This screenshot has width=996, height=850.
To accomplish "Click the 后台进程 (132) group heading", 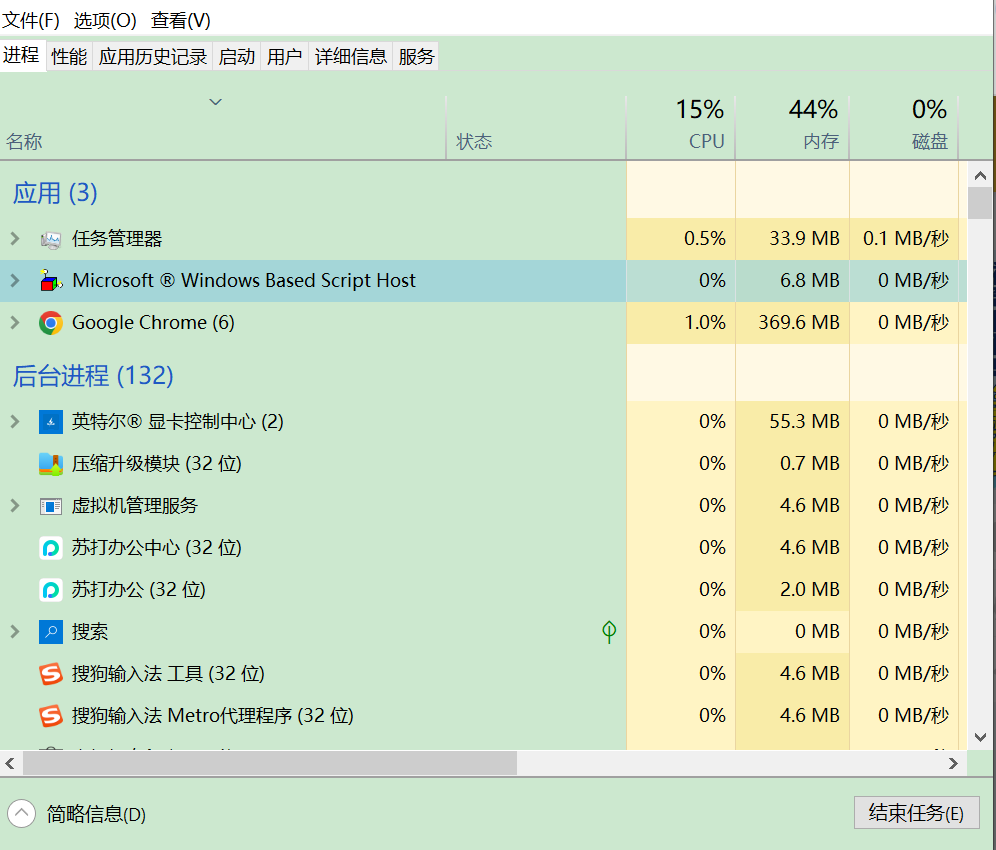I will point(93,375).
